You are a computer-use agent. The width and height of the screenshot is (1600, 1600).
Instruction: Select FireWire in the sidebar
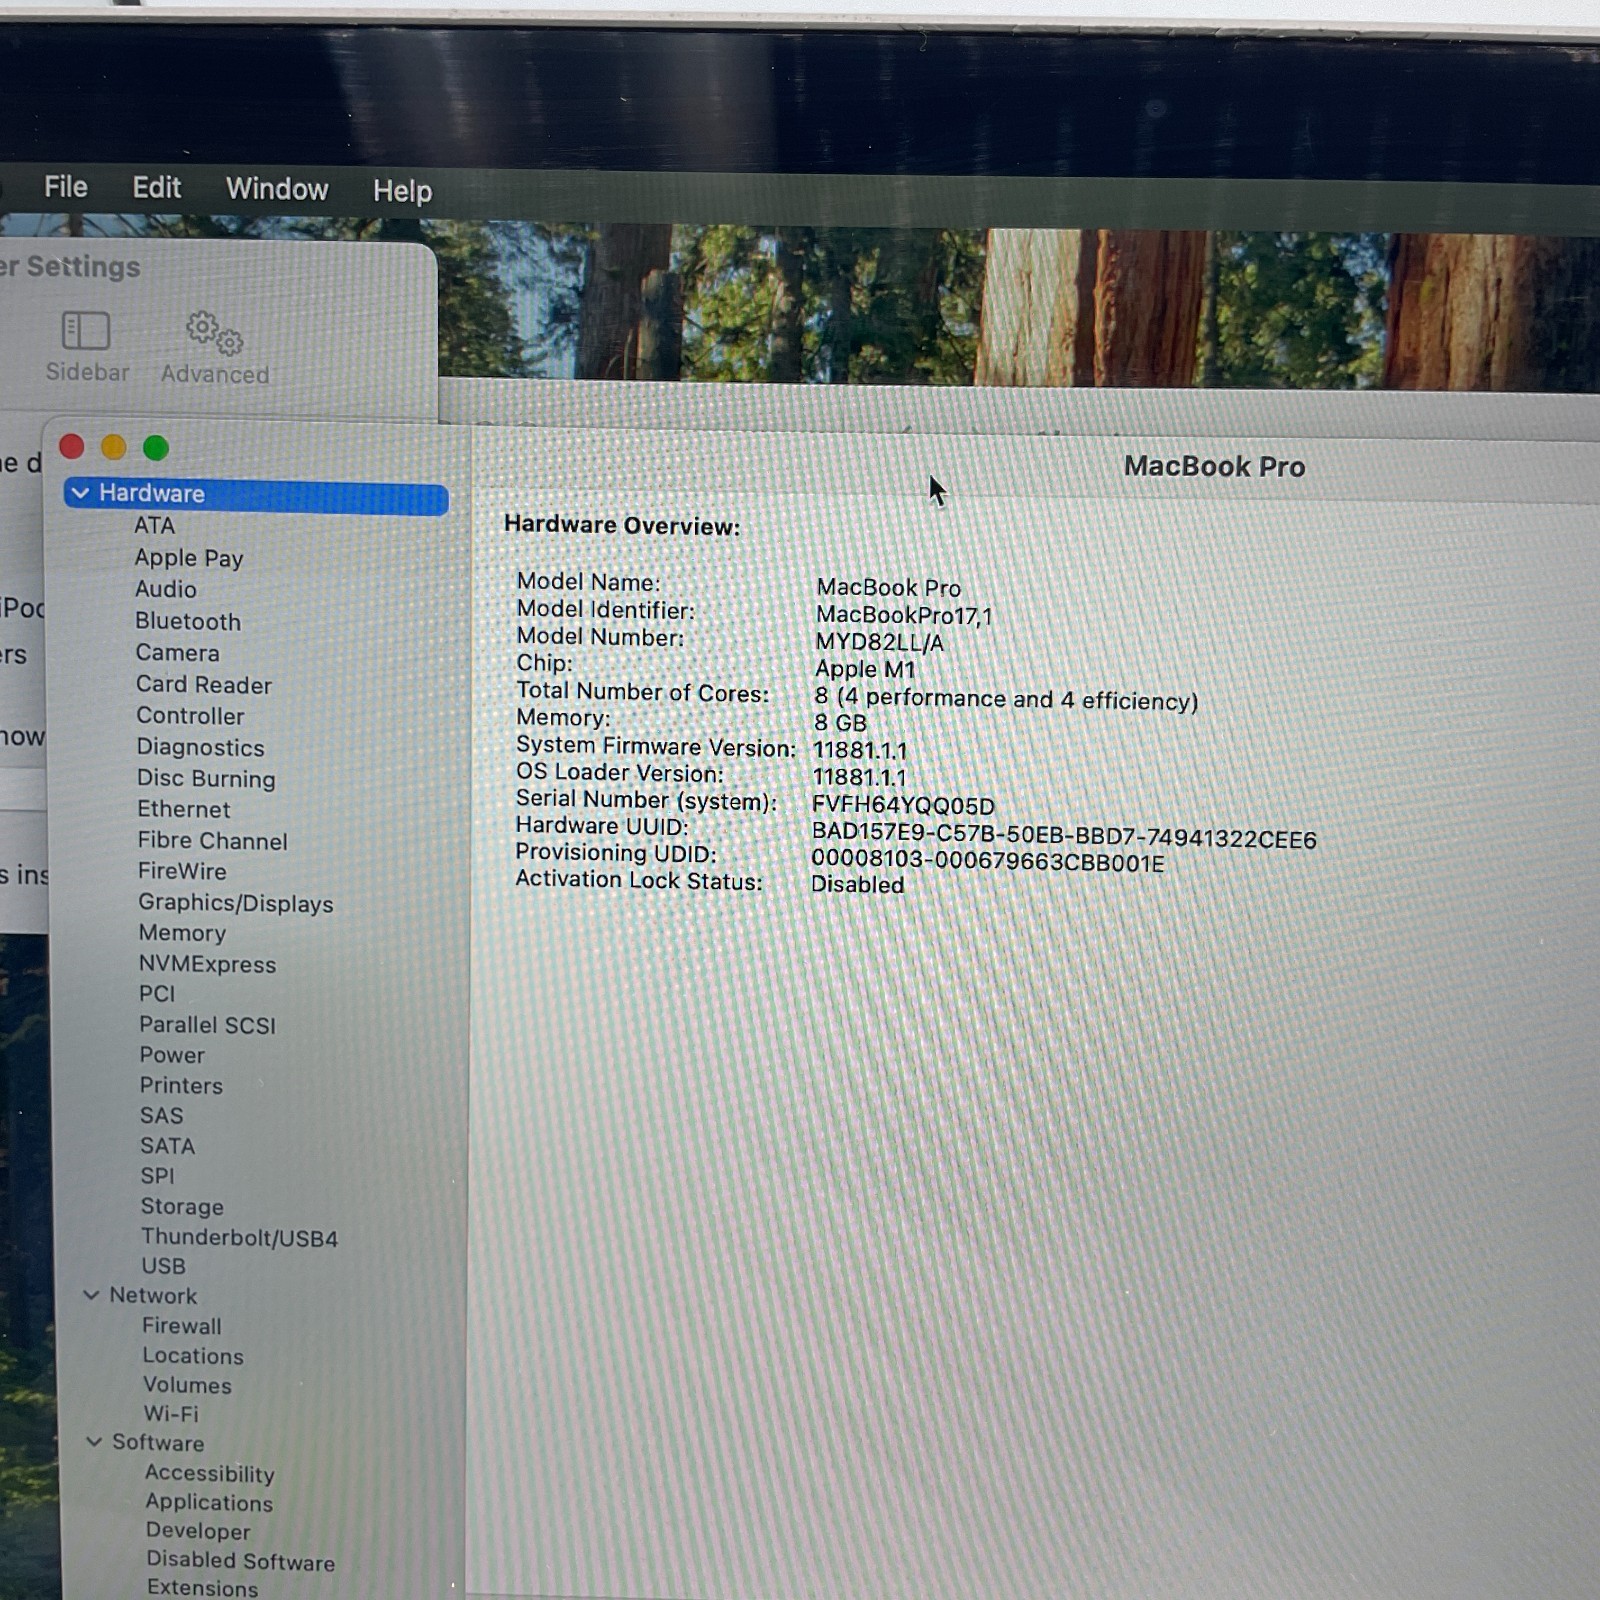(182, 871)
